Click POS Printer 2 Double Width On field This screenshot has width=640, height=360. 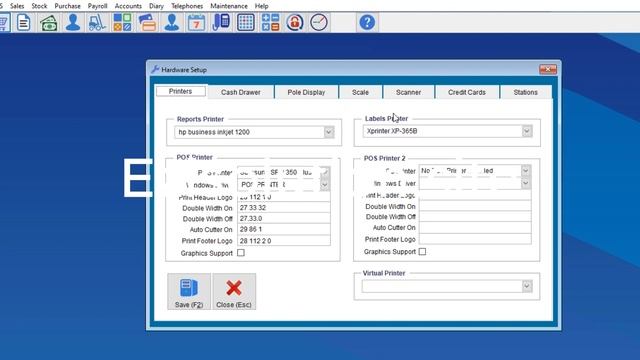pyautogui.click(x=475, y=206)
